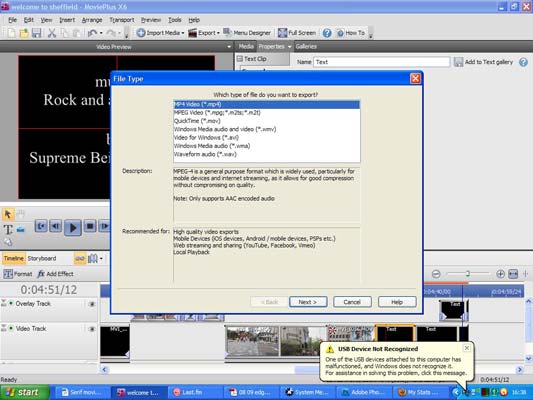Click the Name text field
This screenshot has height=400, width=533.
point(381,62)
